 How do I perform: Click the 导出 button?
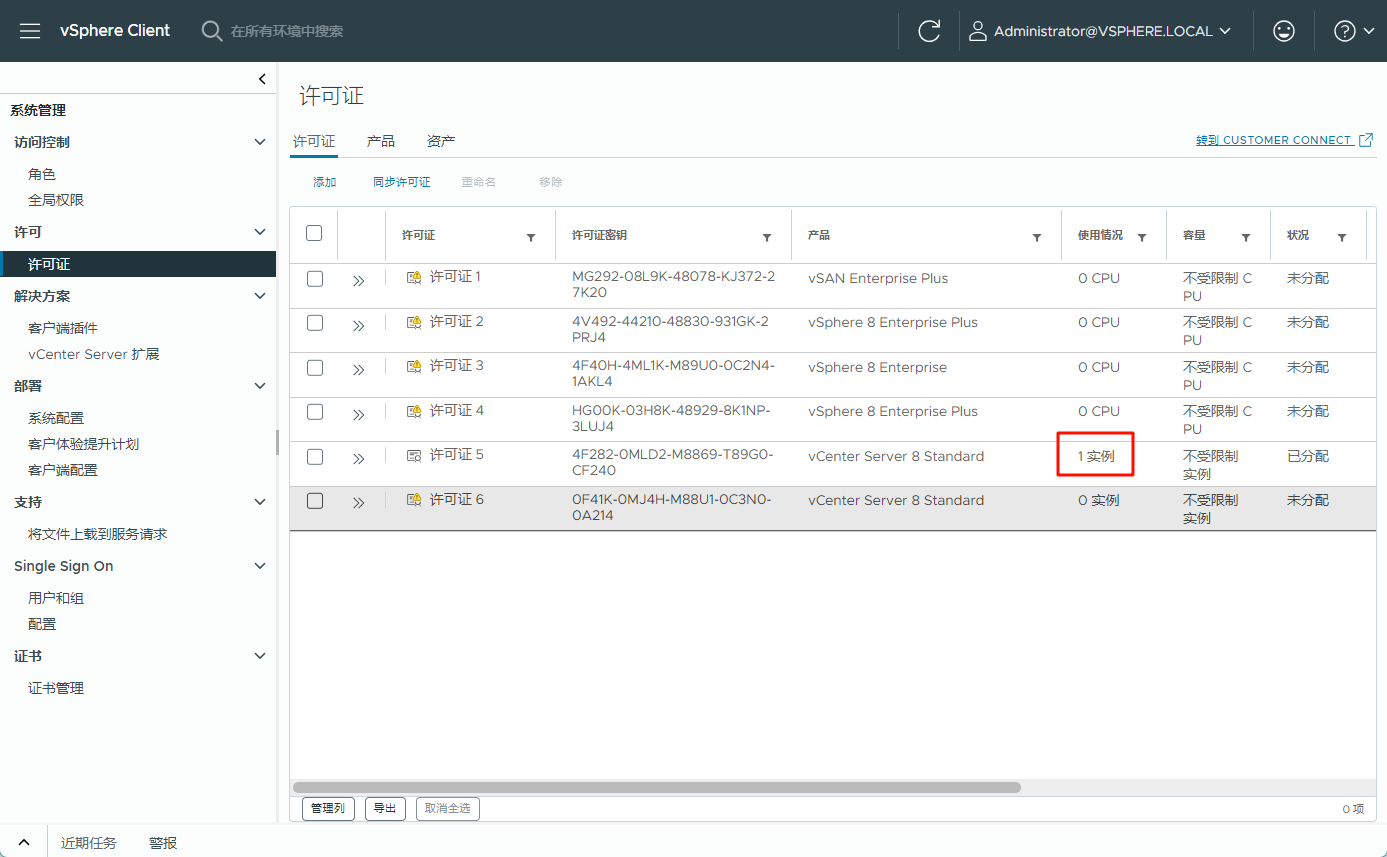(385, 808)
